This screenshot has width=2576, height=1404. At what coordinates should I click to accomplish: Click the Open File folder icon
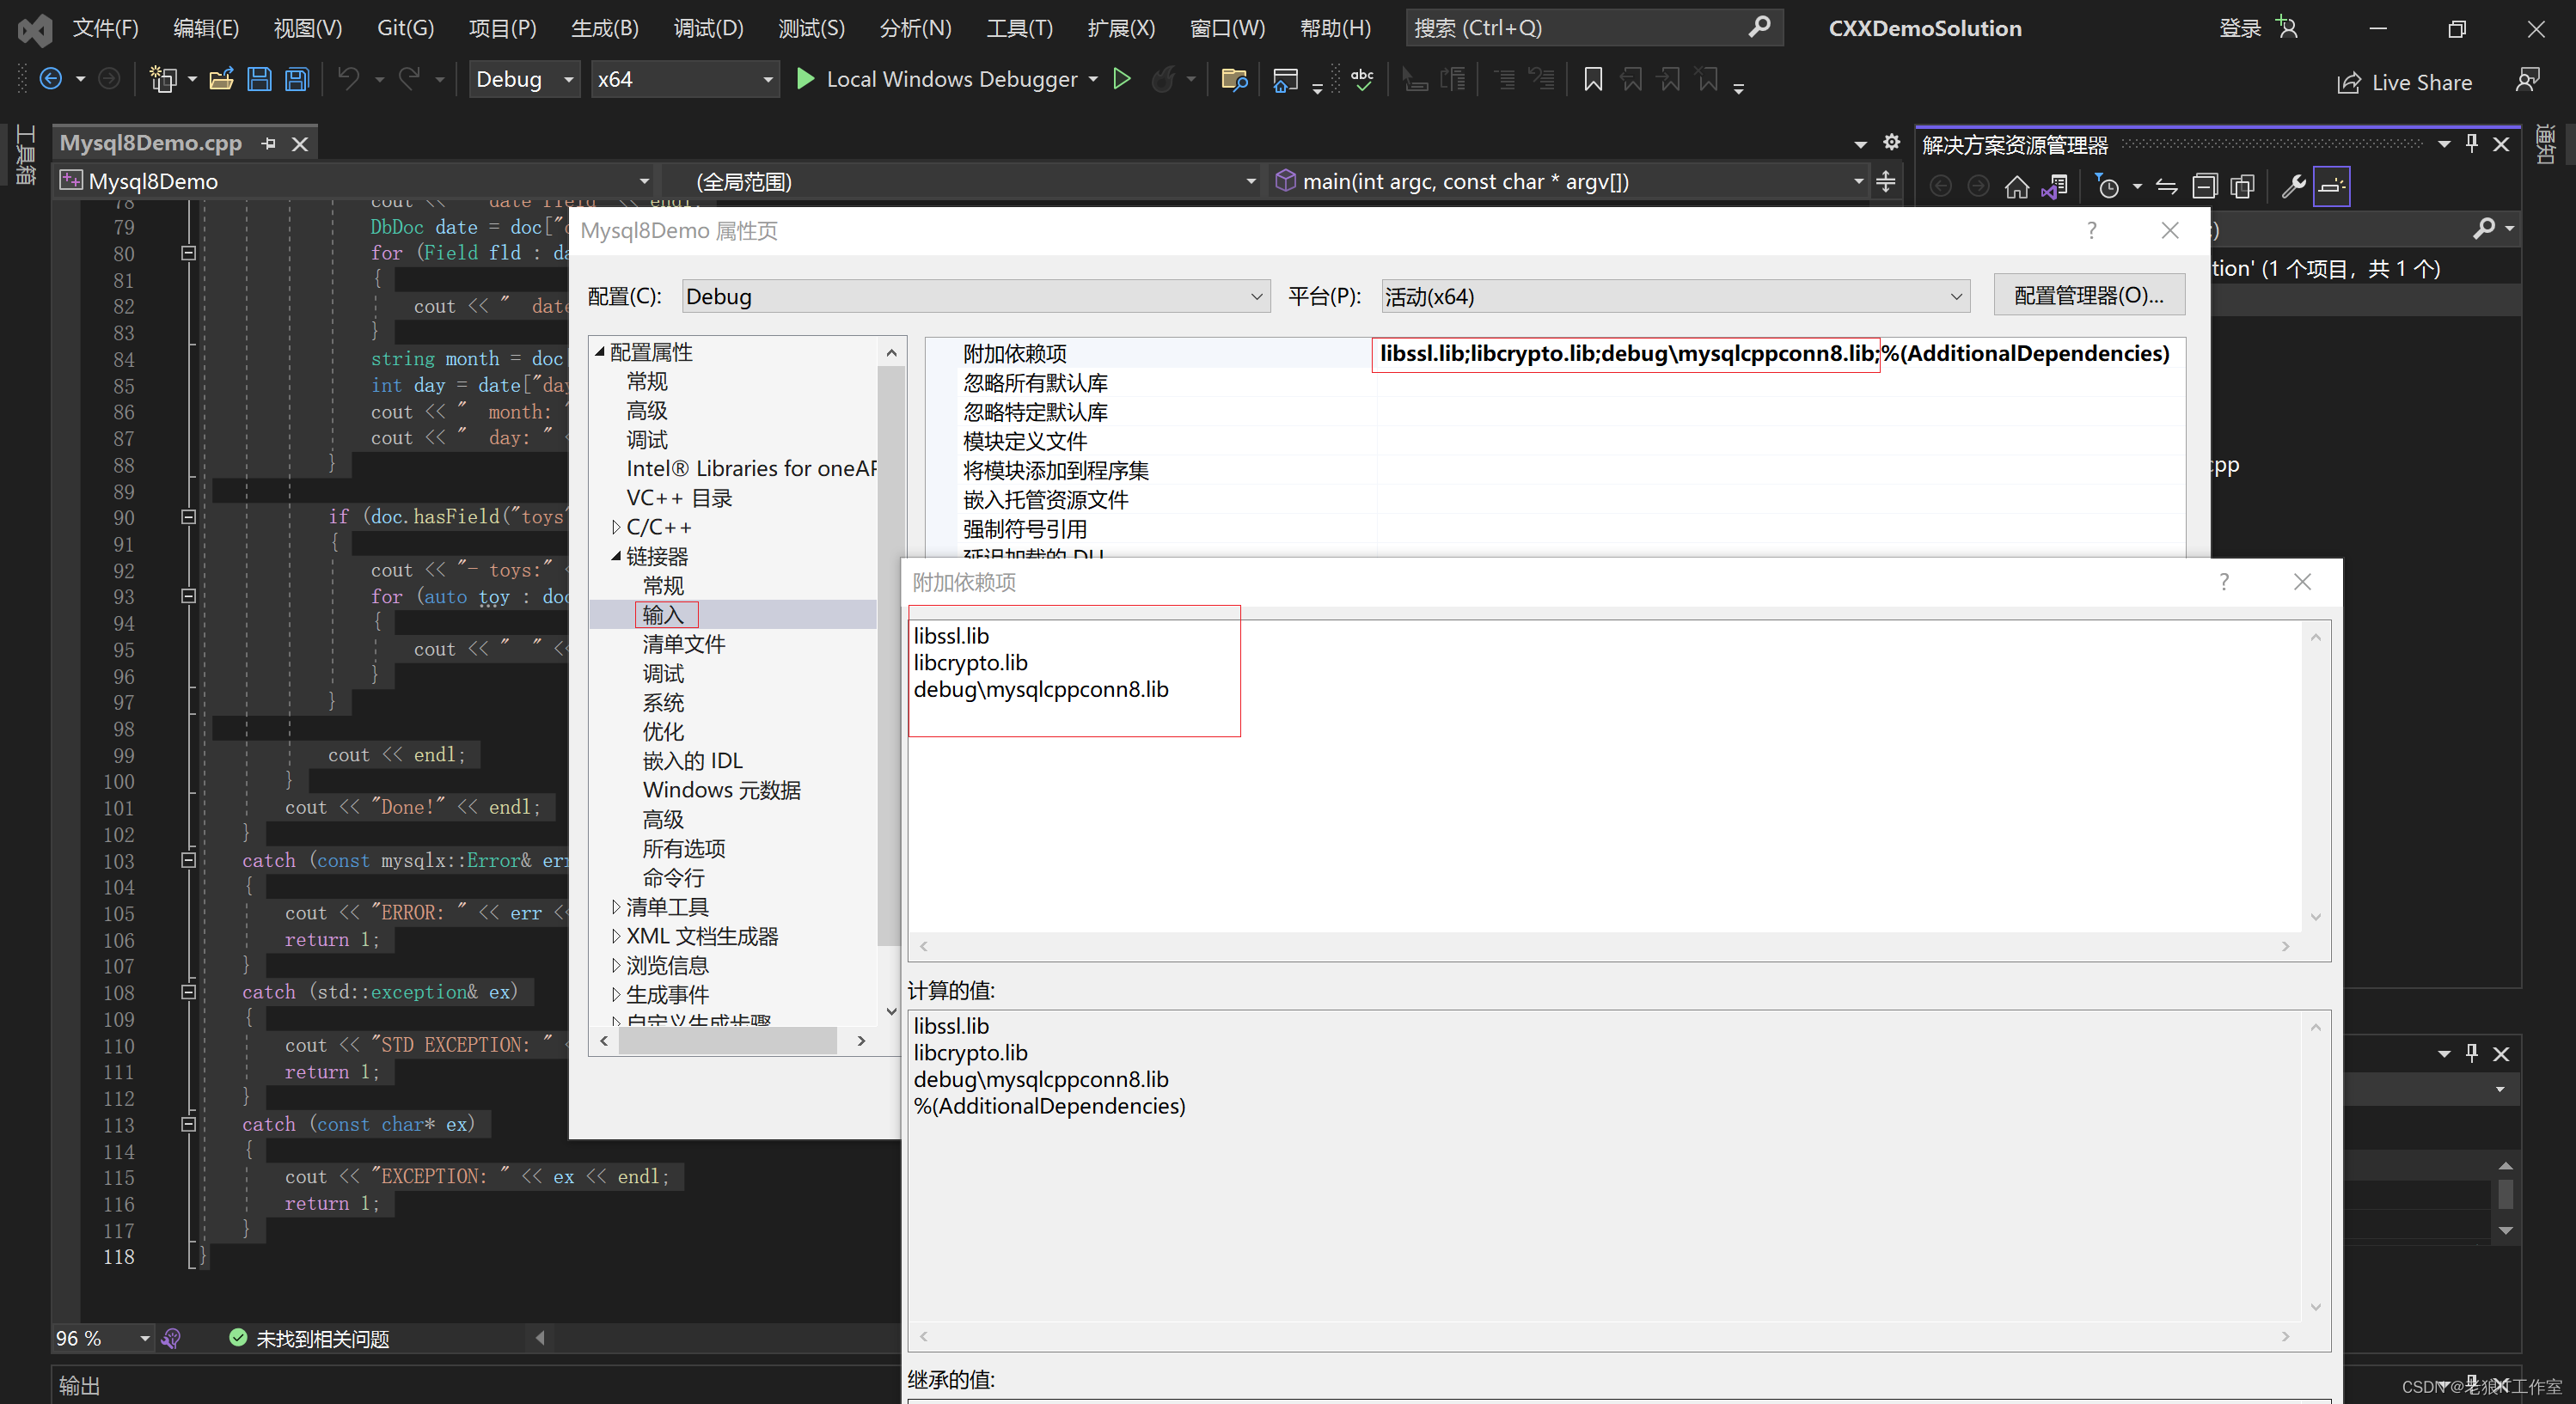[222, 79]
